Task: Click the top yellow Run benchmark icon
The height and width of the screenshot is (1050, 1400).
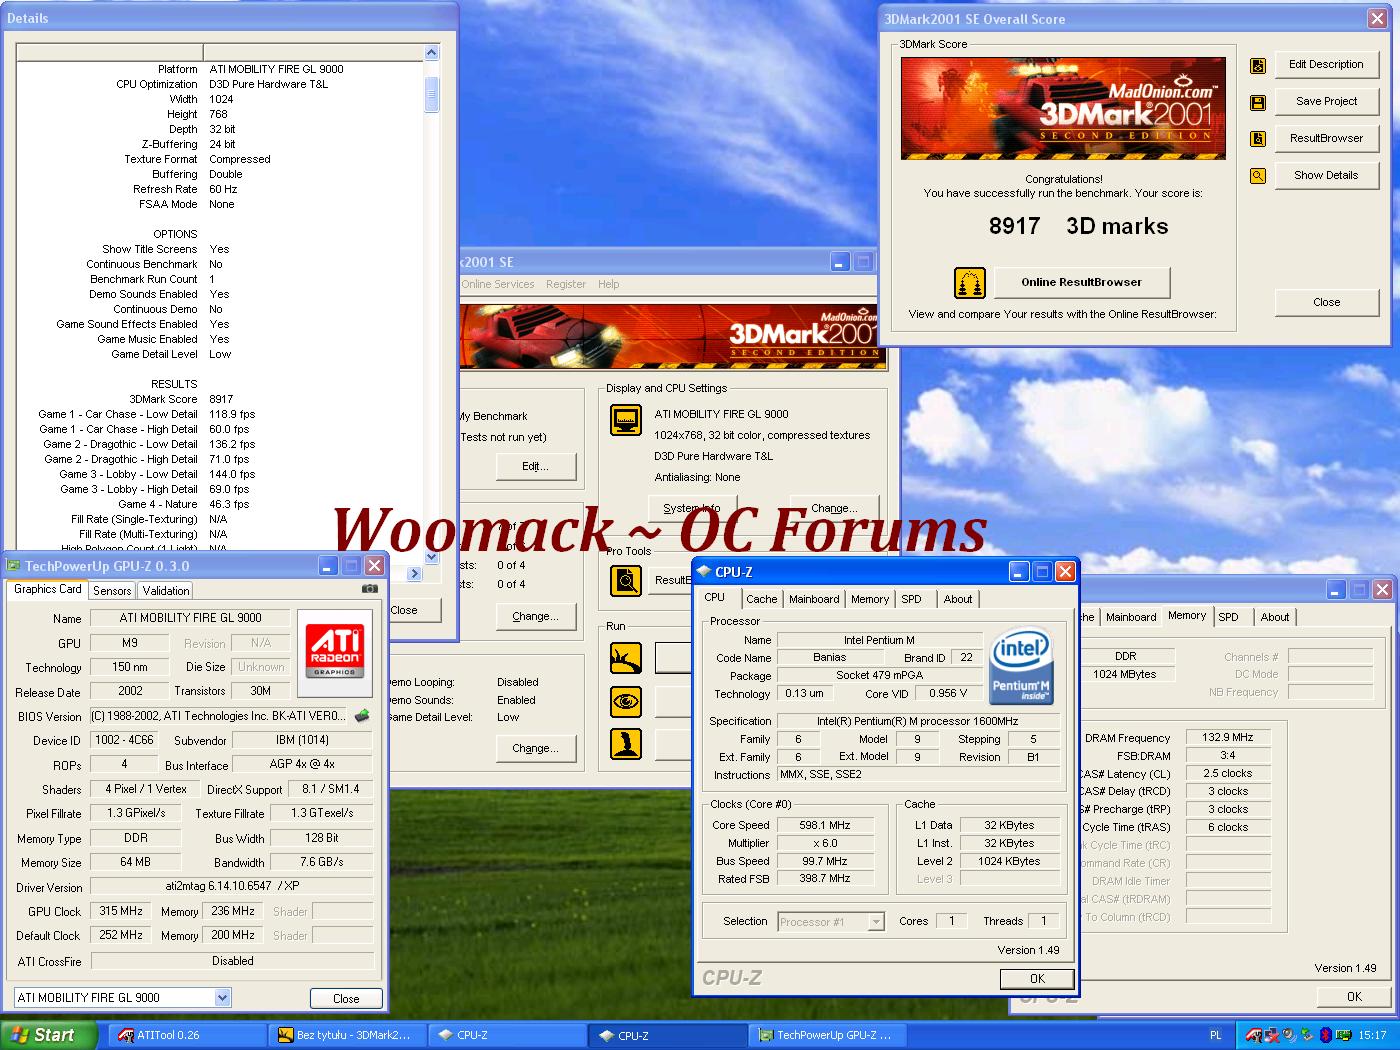Action: point(626,658)
